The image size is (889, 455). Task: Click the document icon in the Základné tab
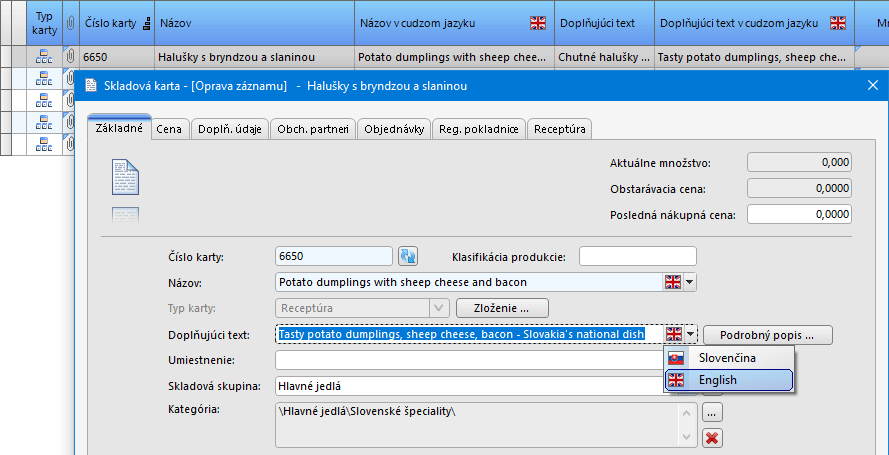click(125, 177)
